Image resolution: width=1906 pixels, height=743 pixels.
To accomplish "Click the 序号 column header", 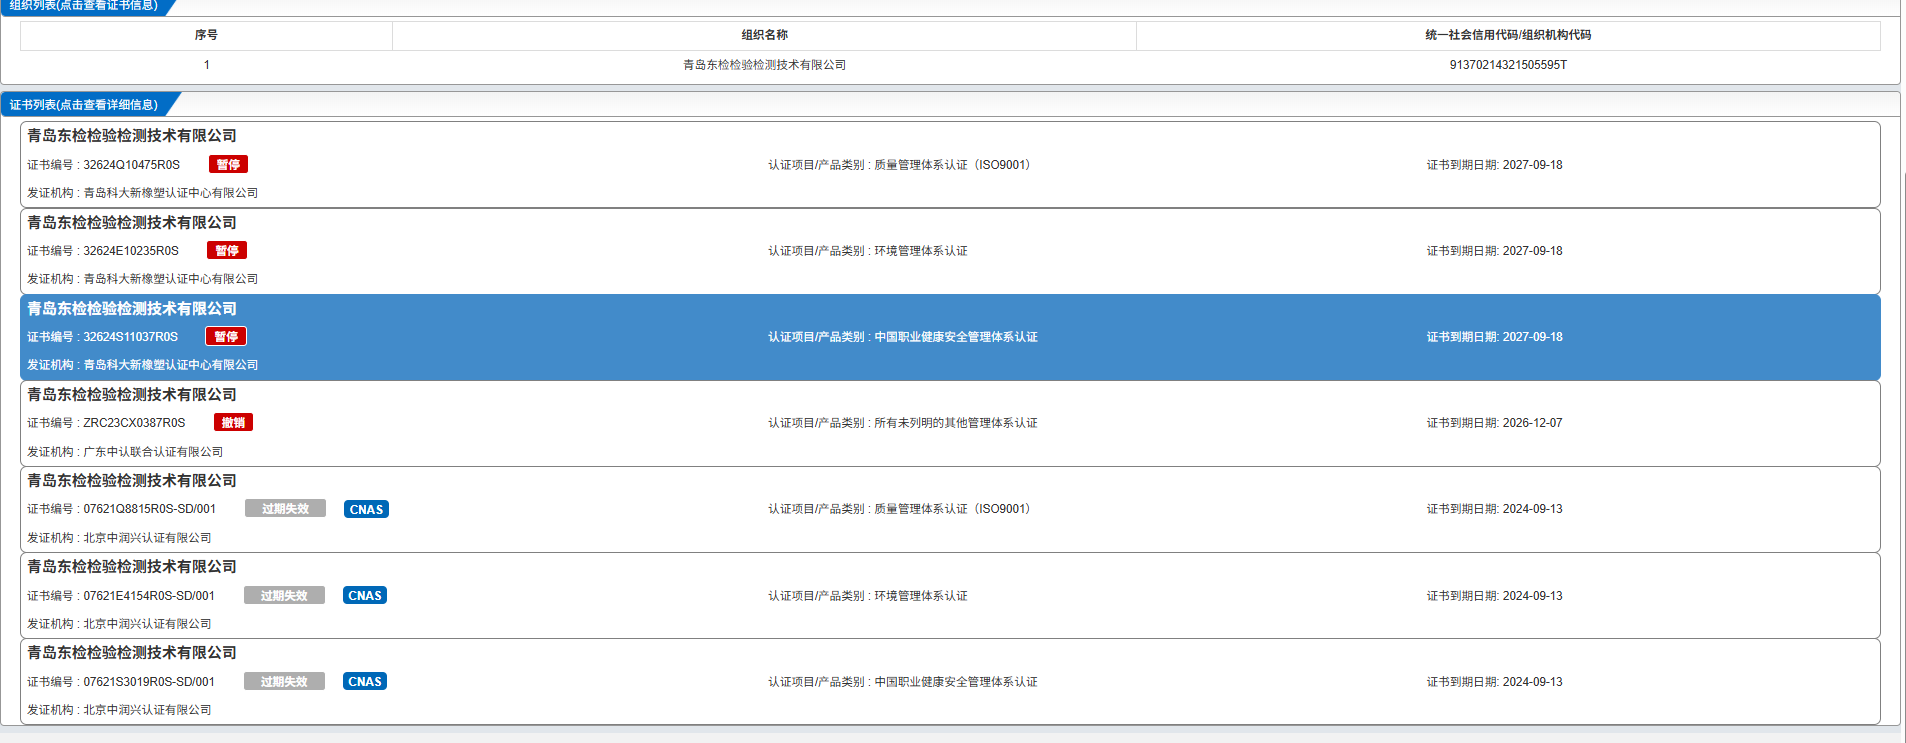I will tap(206, 35).
